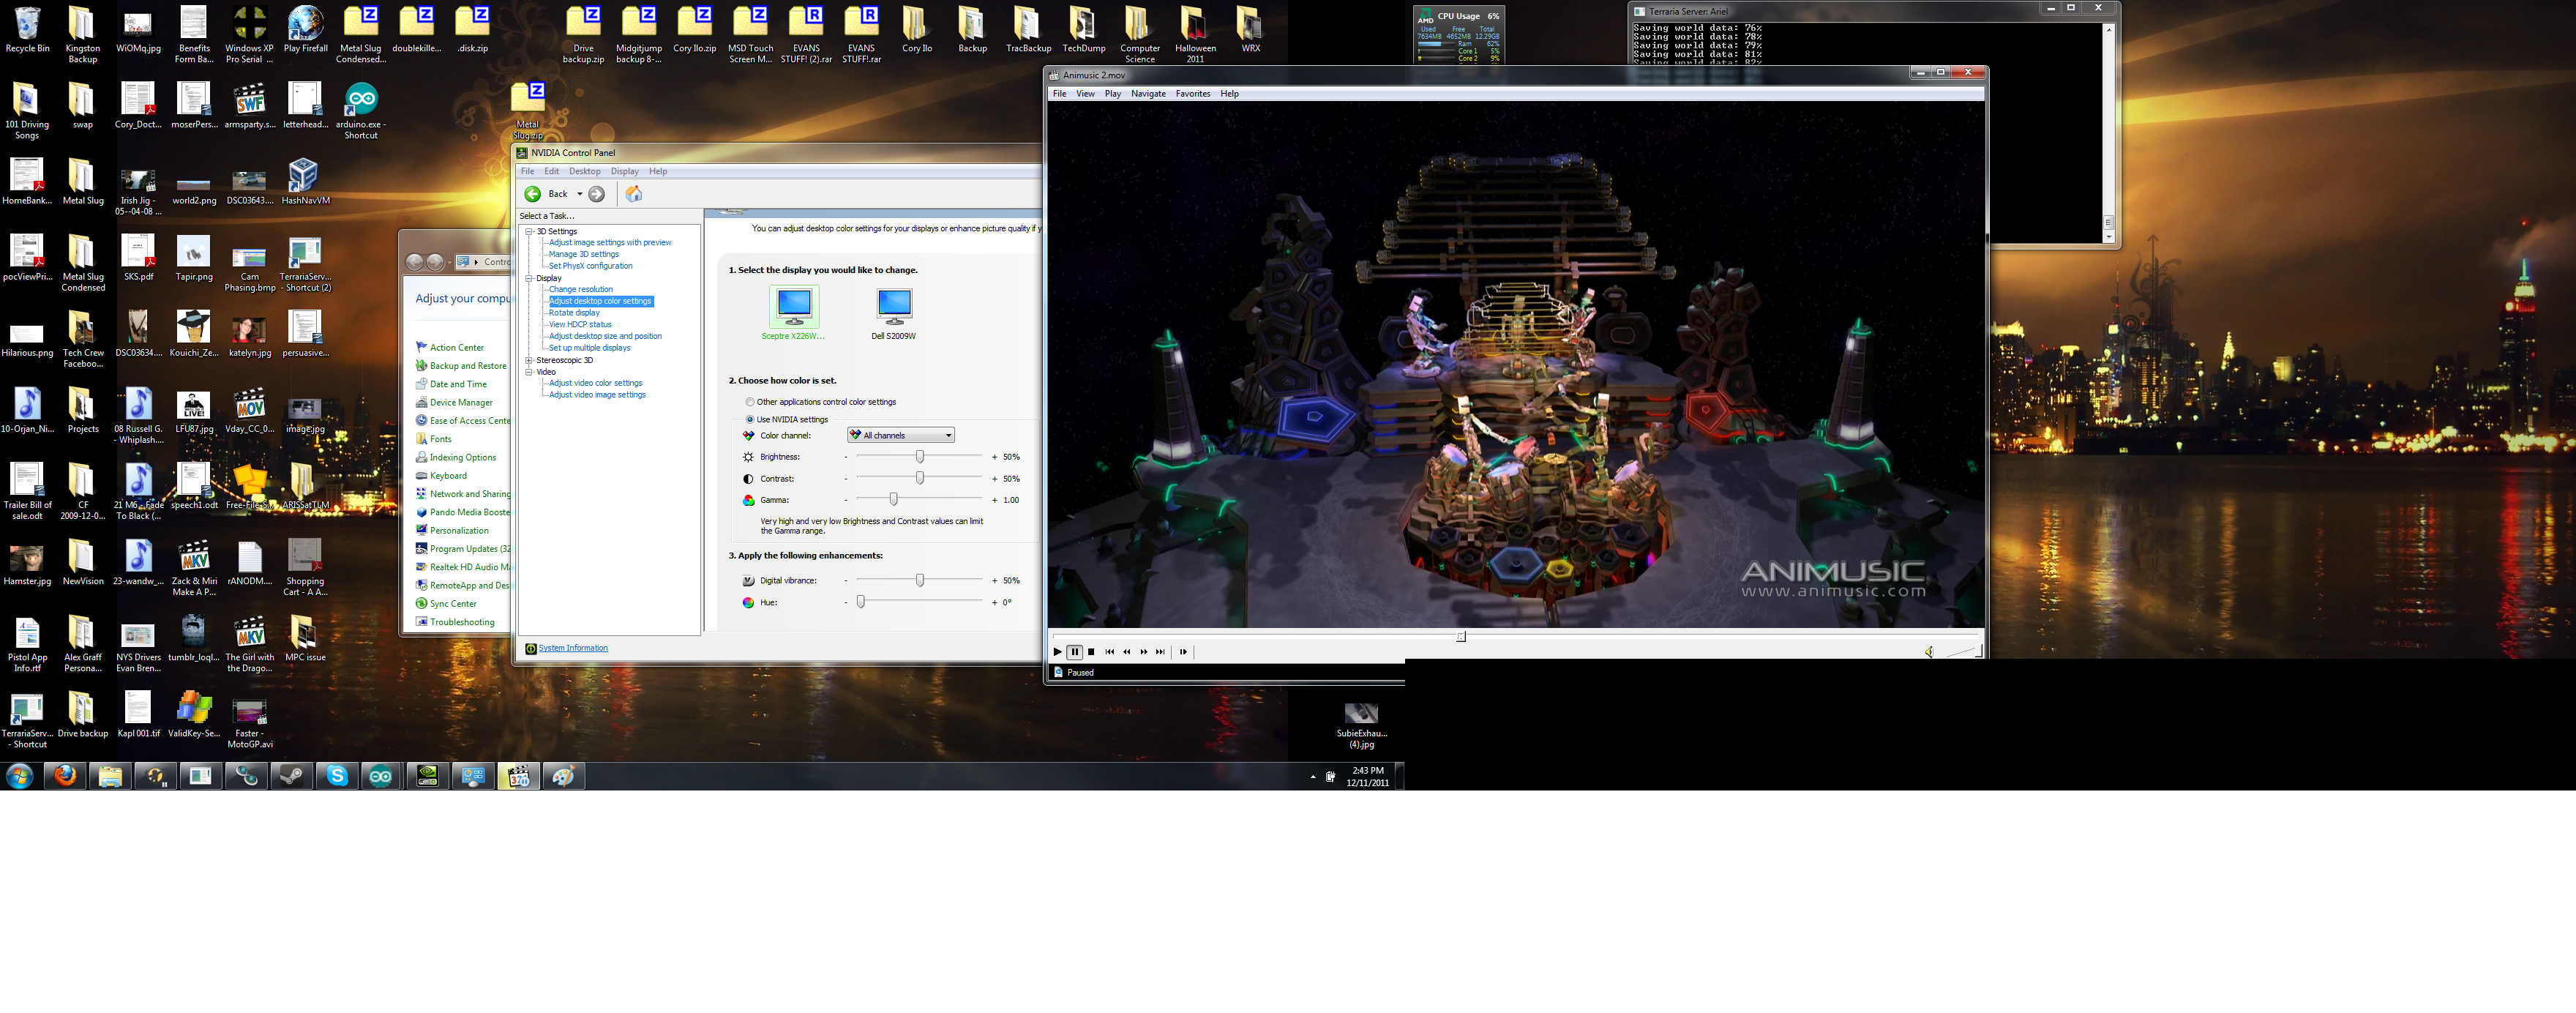Click 'Set up multiple displays' task link
This screenshot has height=1013, width=2576.
point(590,348)
